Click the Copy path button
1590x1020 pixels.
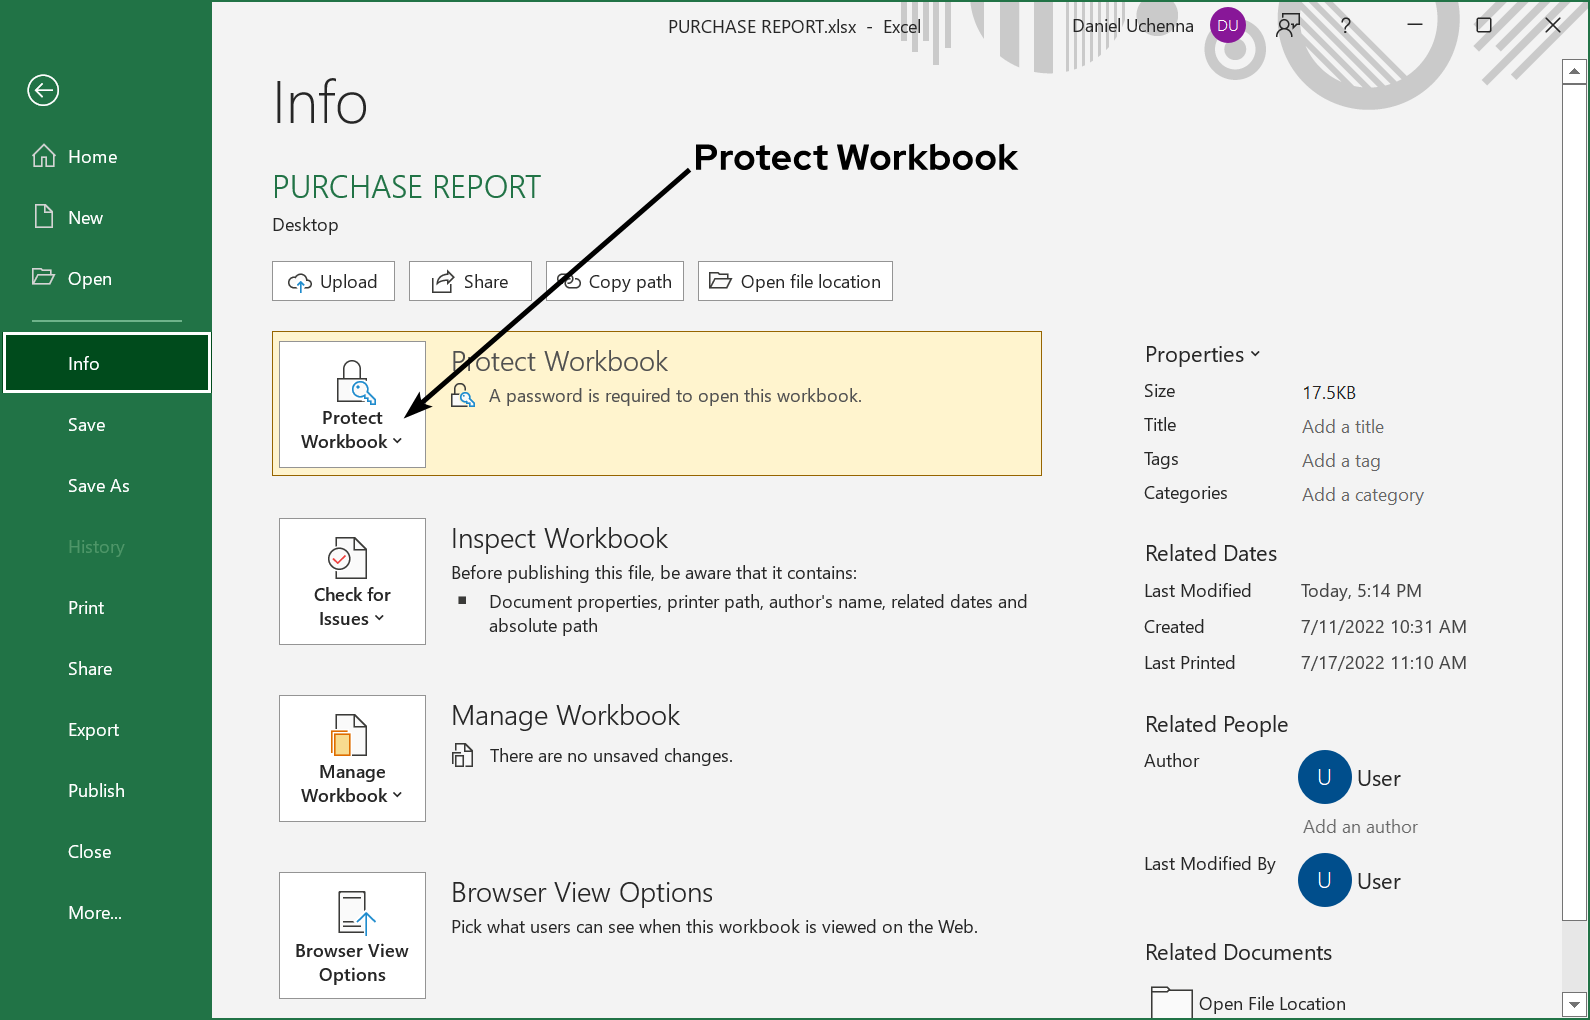615,281
